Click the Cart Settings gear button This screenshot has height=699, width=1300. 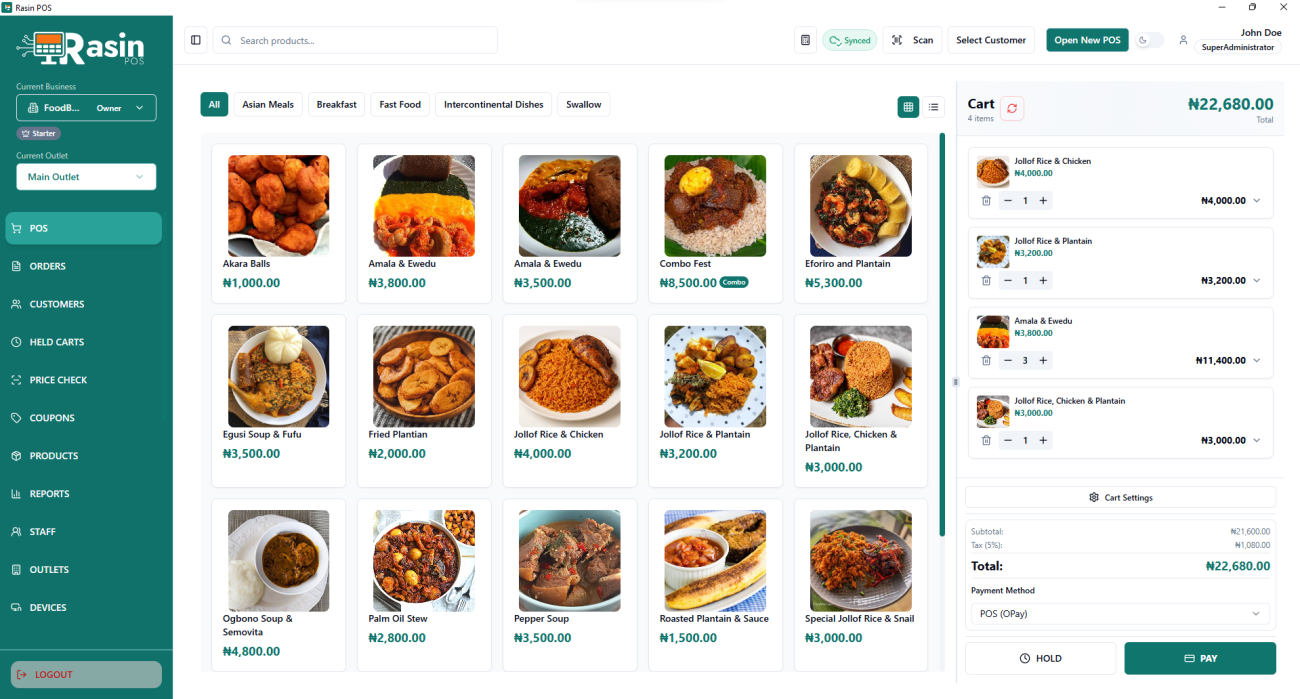pos(1120,497)
